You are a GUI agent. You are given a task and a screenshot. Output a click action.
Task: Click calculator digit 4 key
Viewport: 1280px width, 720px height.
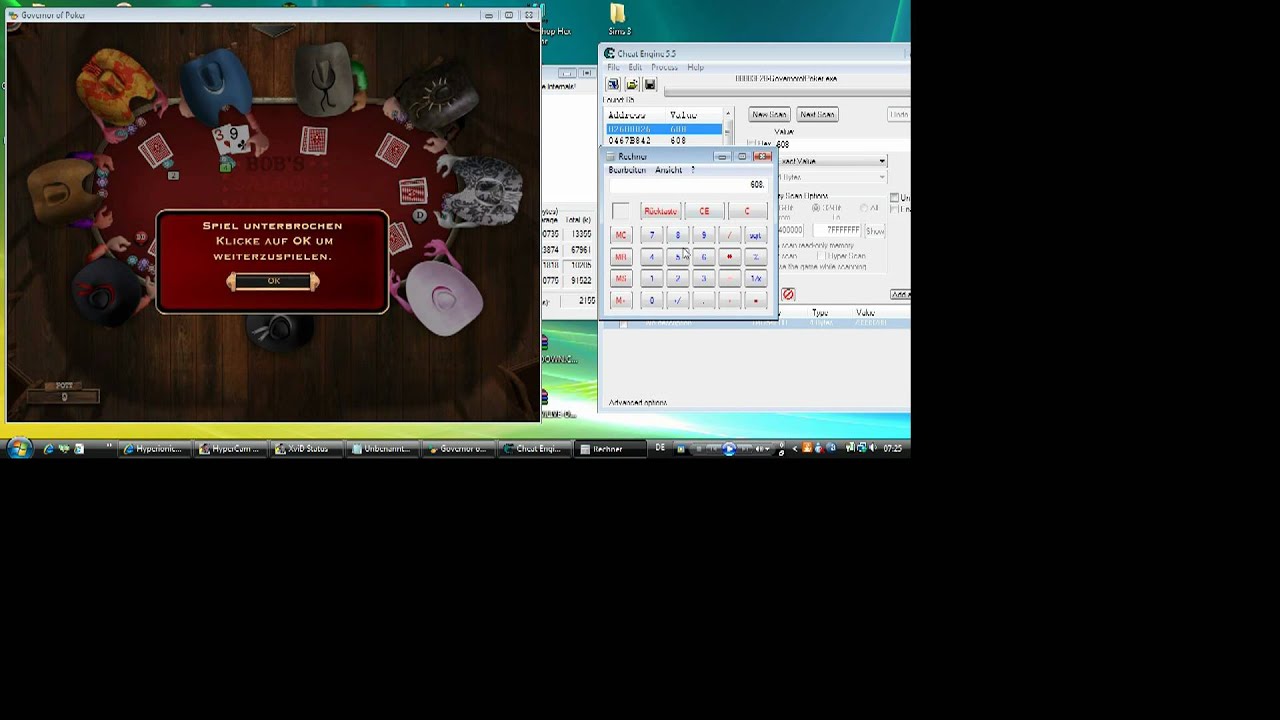651,257
